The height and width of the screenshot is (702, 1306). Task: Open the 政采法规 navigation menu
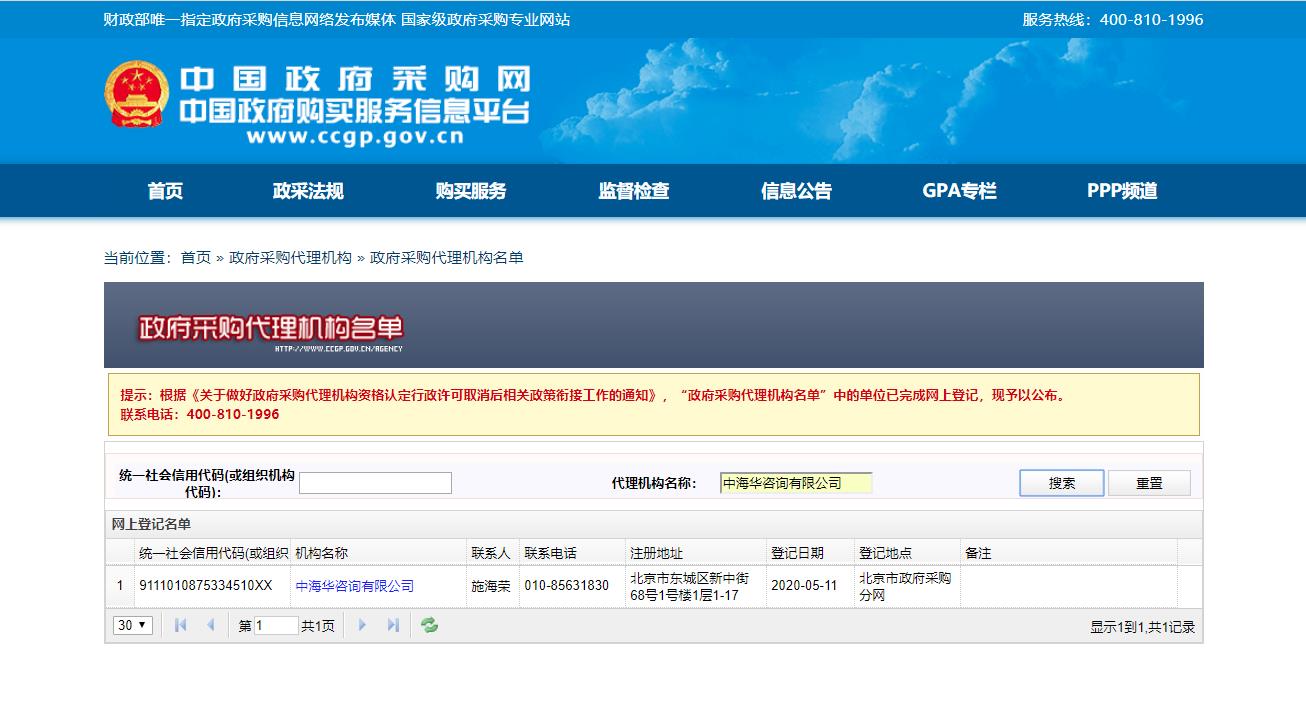coord(308,191)
